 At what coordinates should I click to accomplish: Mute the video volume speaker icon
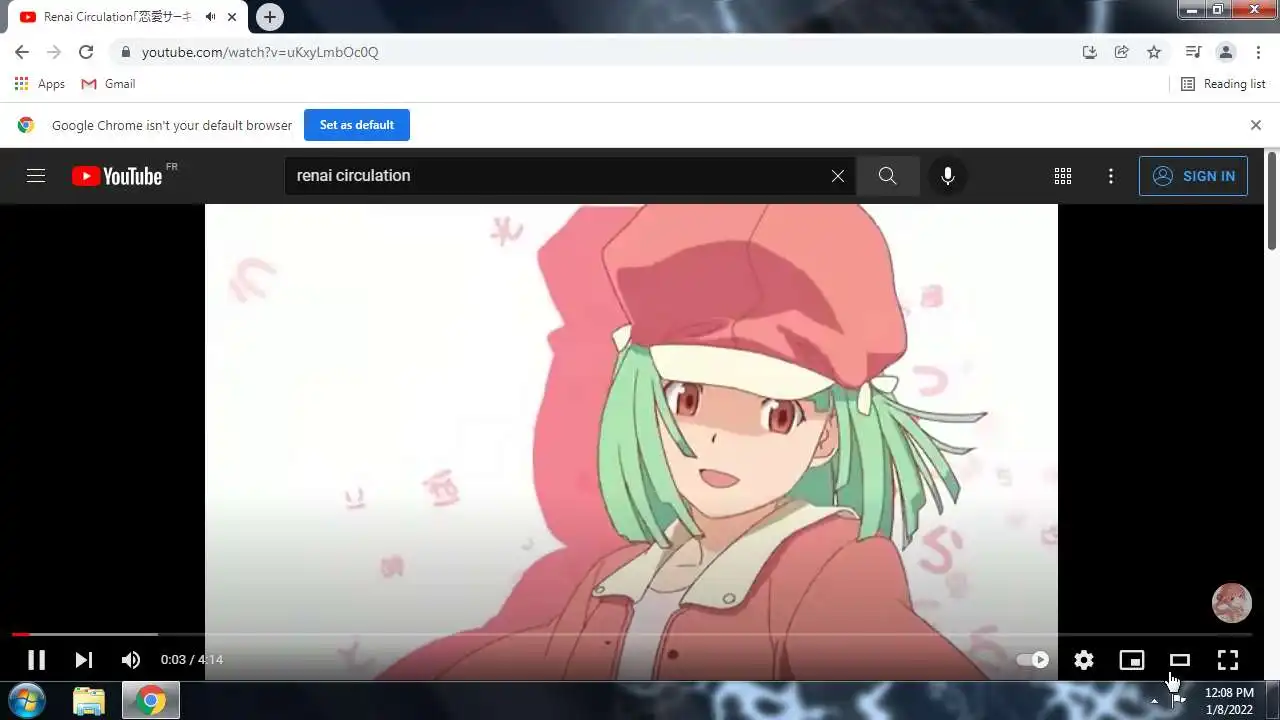click(131, 660)
